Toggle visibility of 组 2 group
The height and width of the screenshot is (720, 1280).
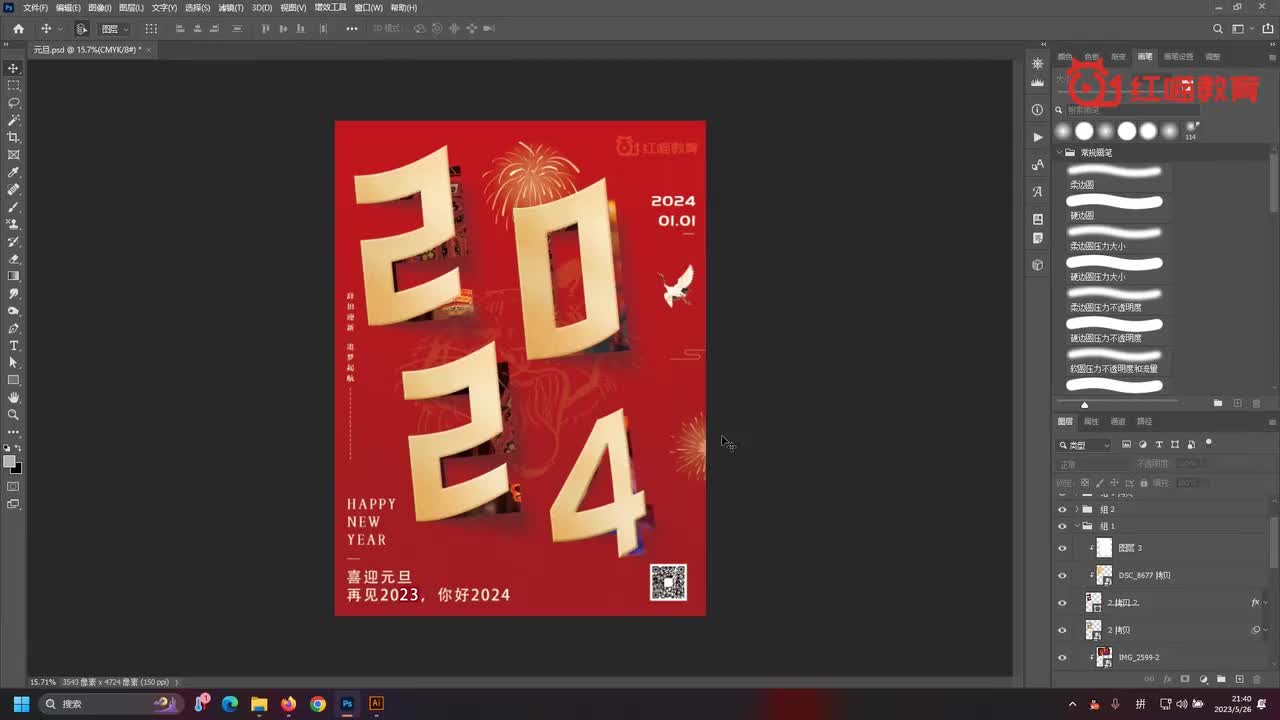[1062, 509]
